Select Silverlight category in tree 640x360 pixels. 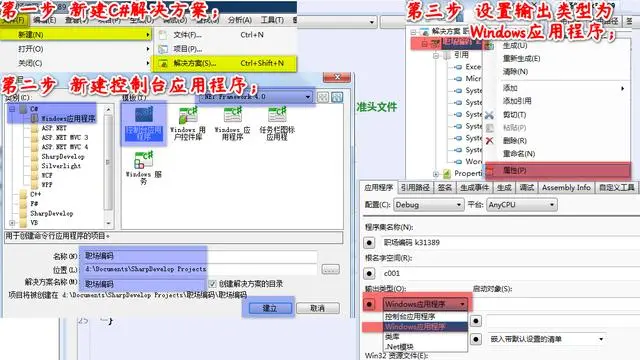(x=61, y=166)
